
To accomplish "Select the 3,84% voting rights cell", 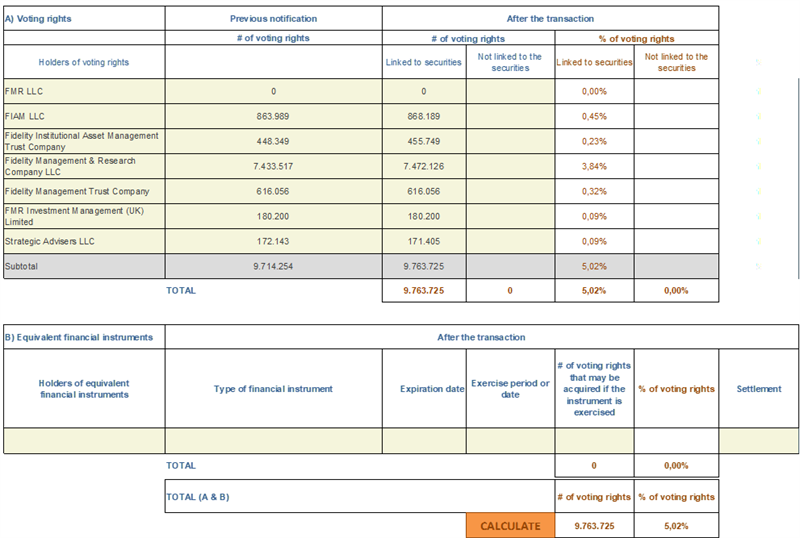I will 594,166.
